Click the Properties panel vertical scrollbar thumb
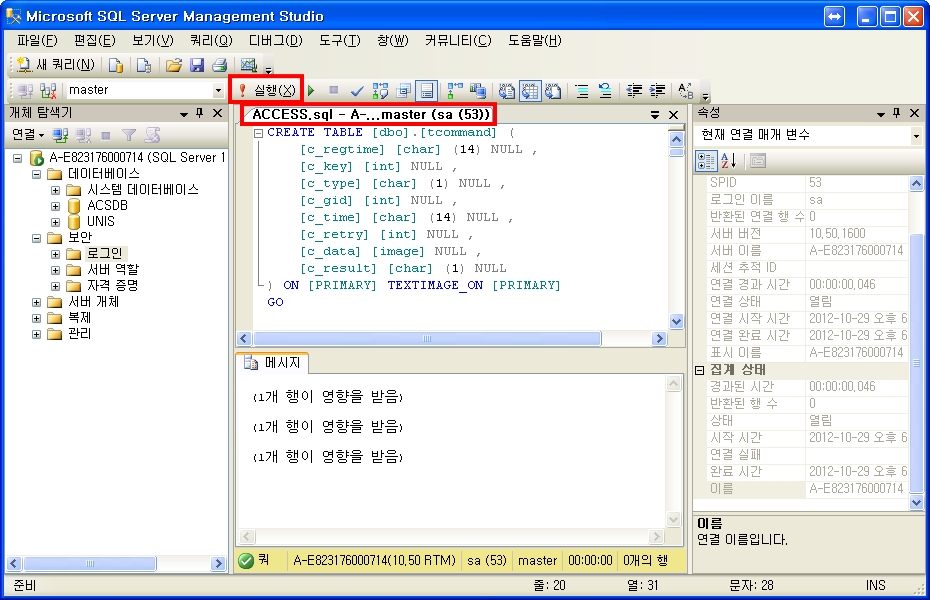Image resolution: width=930 pixels, height=600 pixels. pos(916,363)
